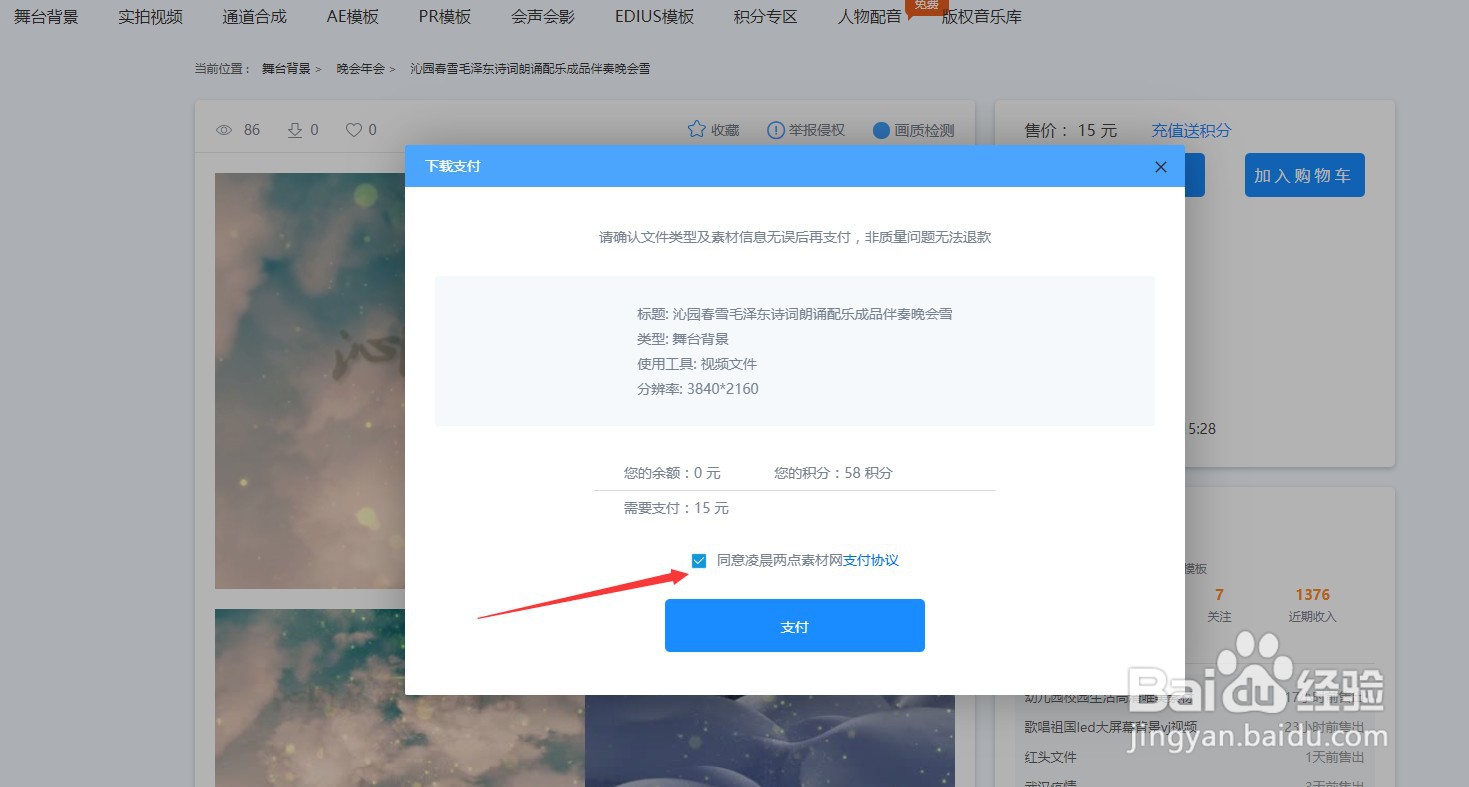Click the 您的余额：0 元 text
Viewport: 1469px width, 787px height.
point(672,473)
